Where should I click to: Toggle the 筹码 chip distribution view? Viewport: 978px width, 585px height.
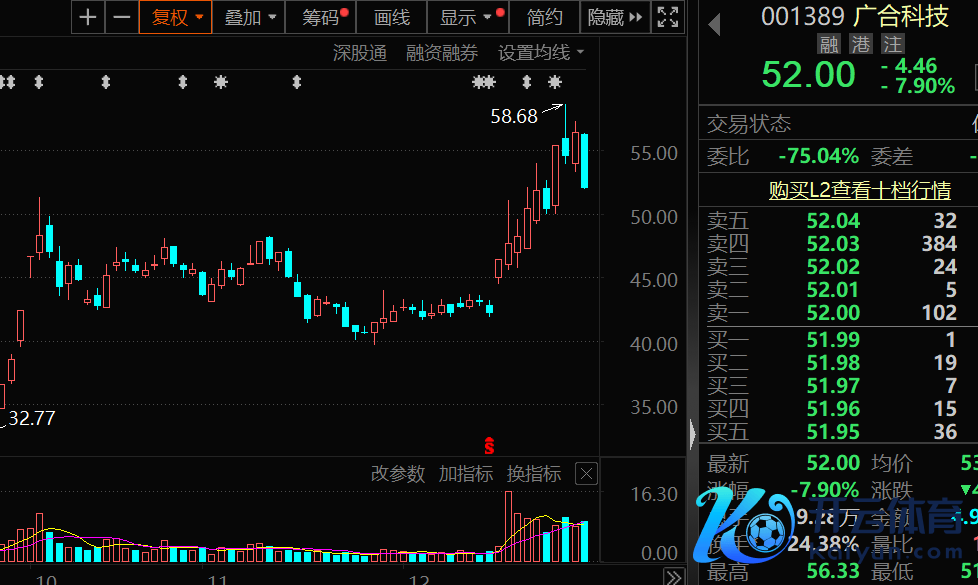pos(321,17)
